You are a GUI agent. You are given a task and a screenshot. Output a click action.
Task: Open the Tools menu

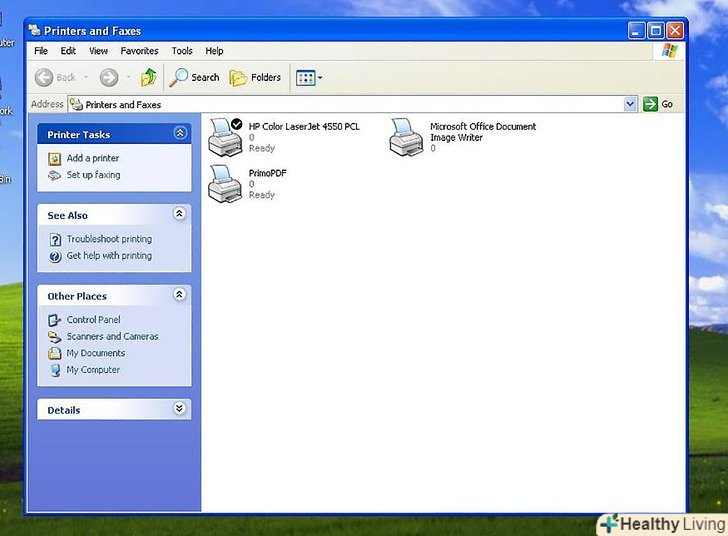tap(182, 51)
